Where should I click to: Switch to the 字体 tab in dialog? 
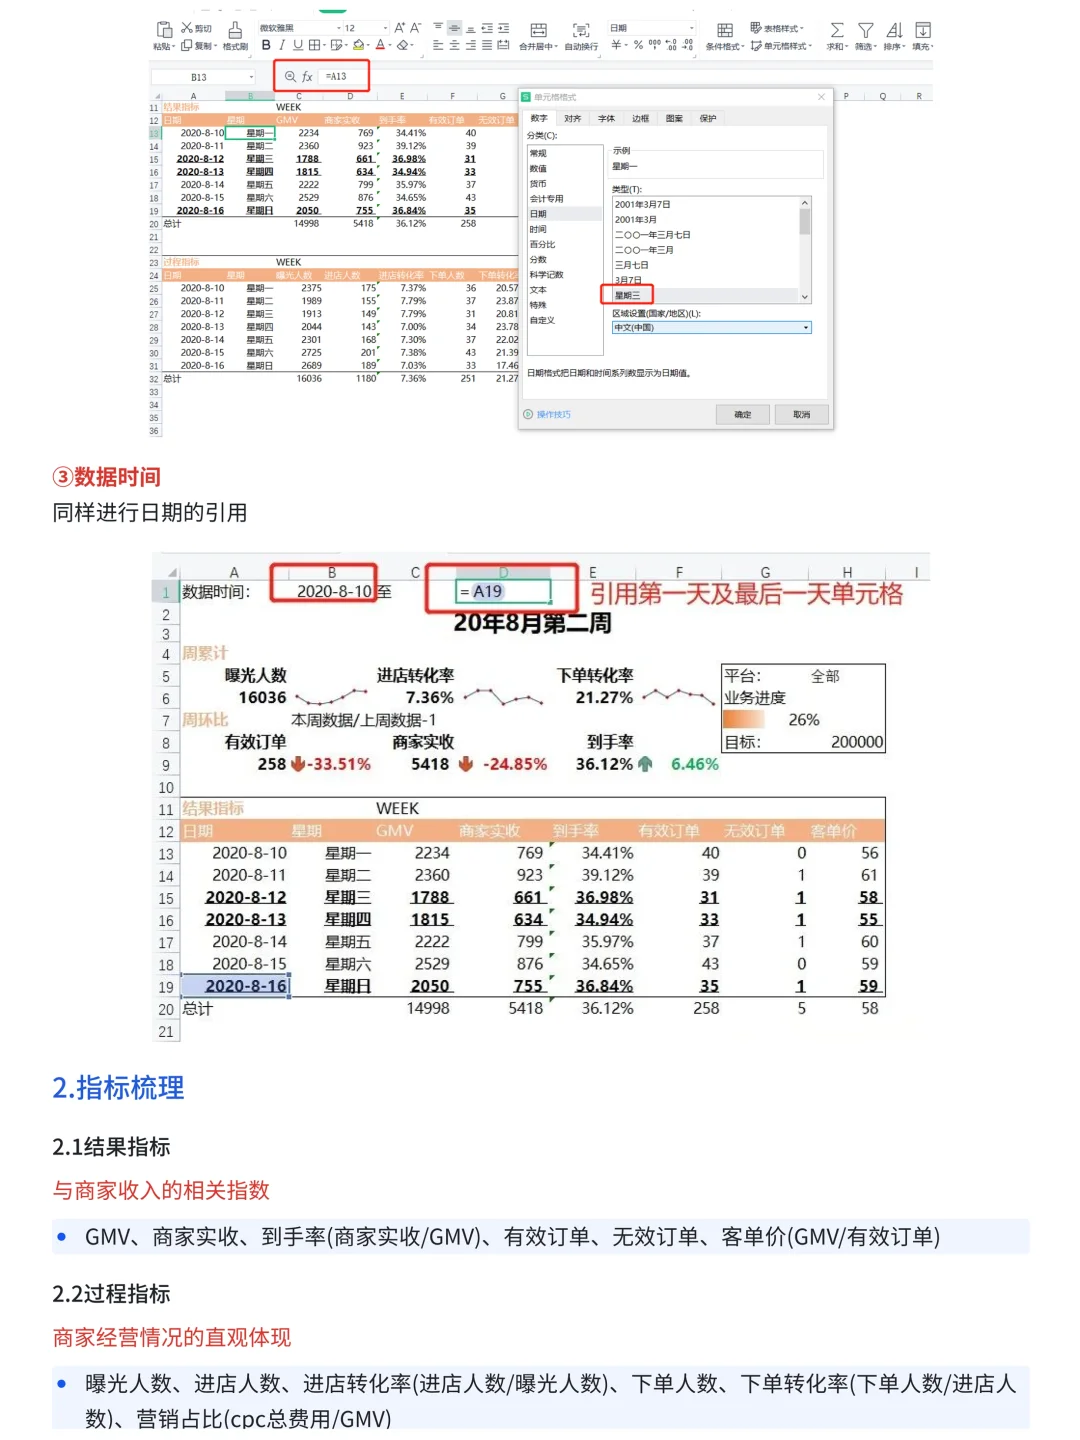[x=606, y=118]
